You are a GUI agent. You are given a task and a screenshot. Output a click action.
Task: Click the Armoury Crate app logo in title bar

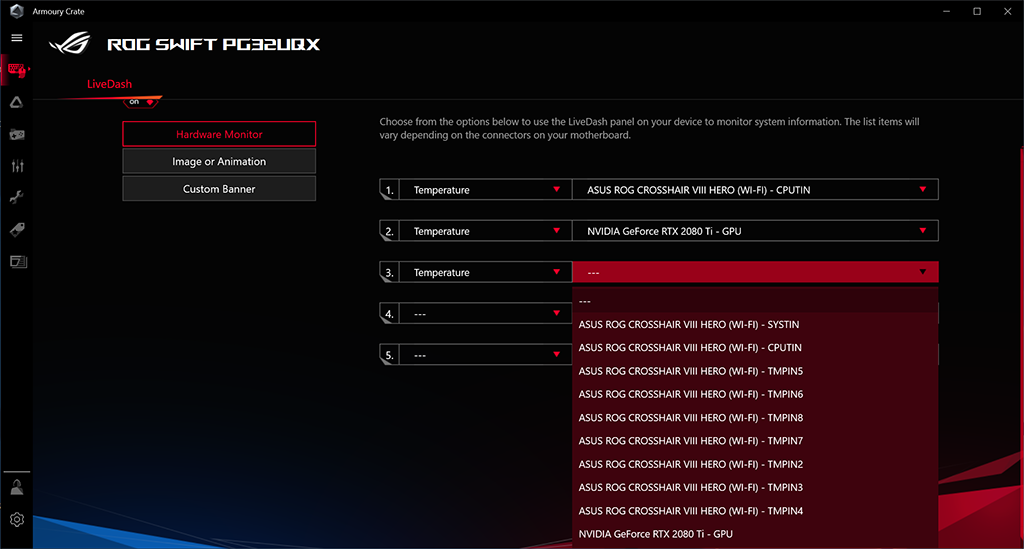click(16, 11)
